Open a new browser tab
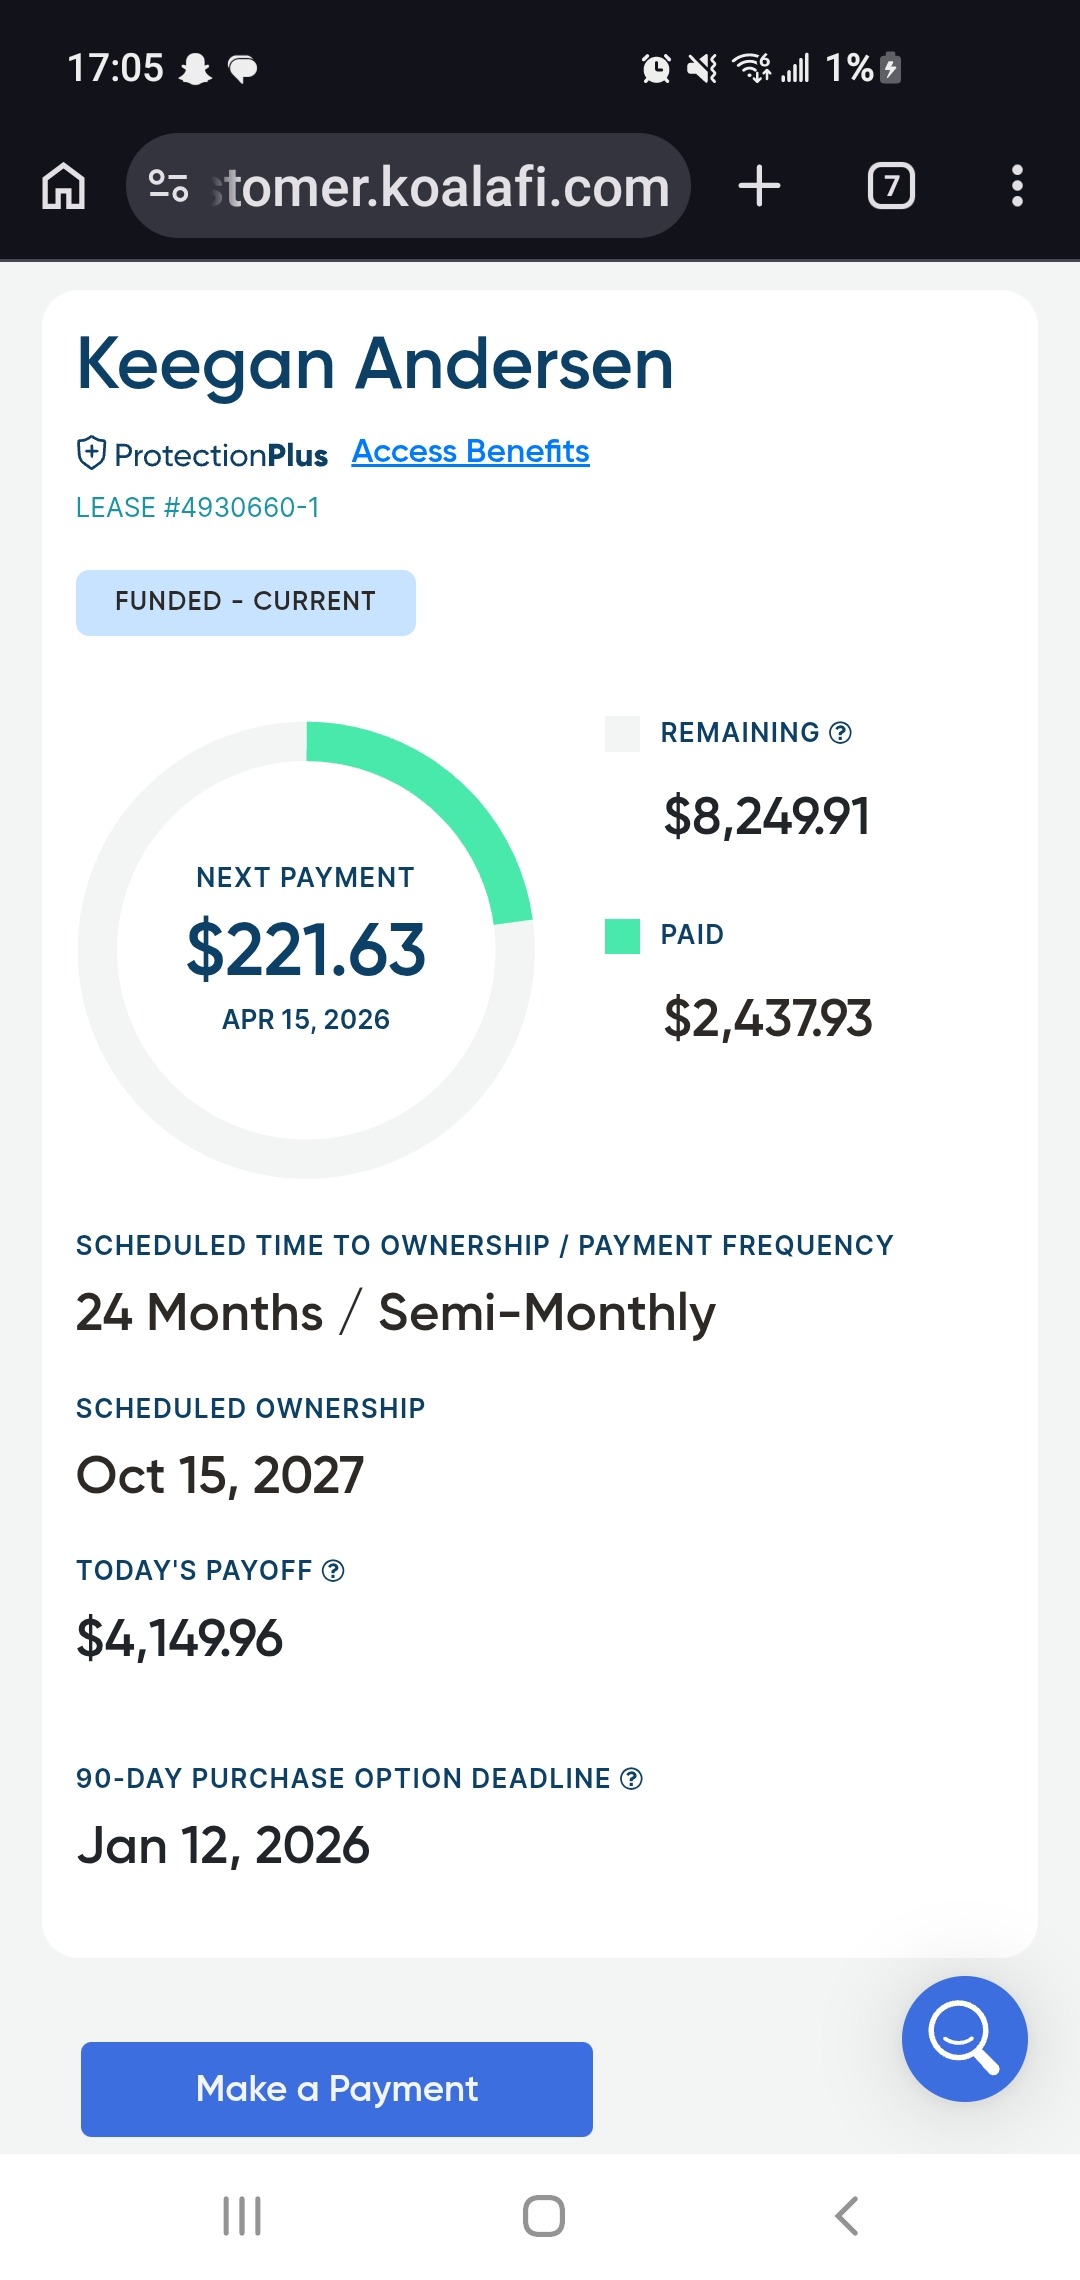Screen dimensions: 1080x2280 (x=759, y=186)
